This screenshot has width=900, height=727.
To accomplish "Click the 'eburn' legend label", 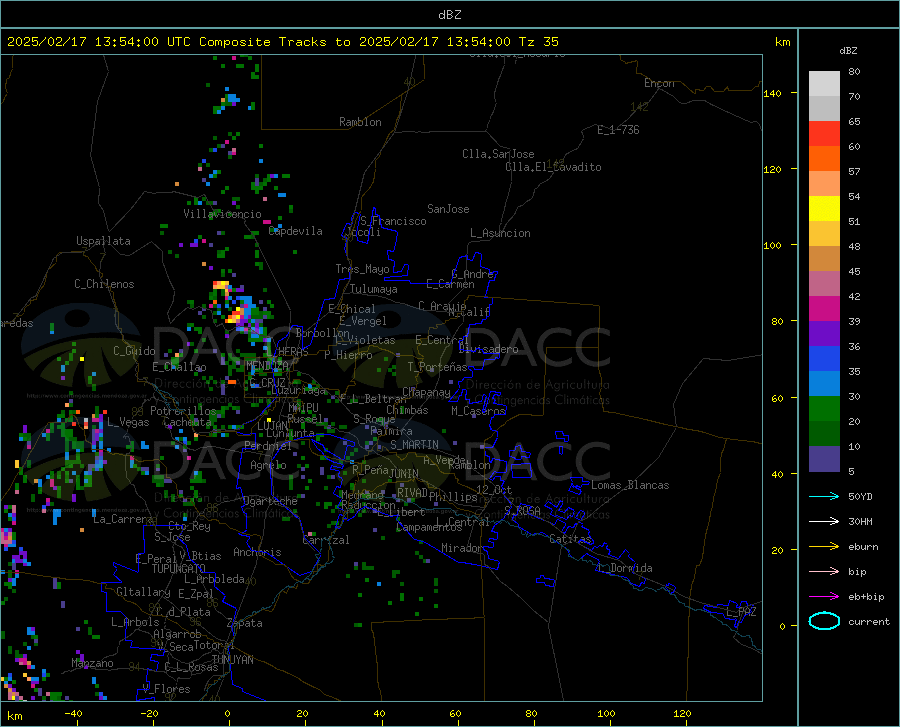I will (863, 547).
